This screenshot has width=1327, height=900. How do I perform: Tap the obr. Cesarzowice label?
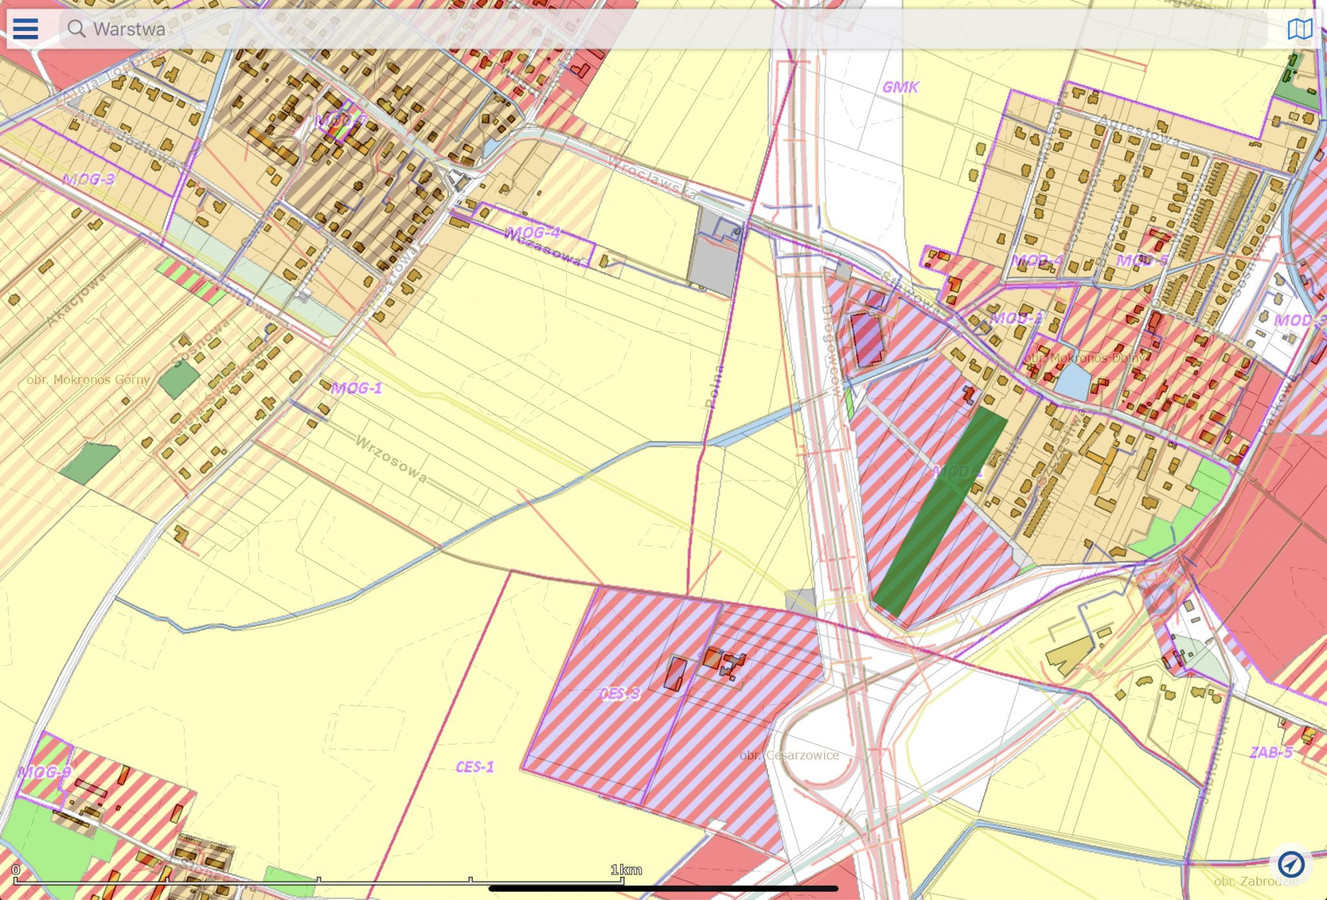click(x=789, y=755)
